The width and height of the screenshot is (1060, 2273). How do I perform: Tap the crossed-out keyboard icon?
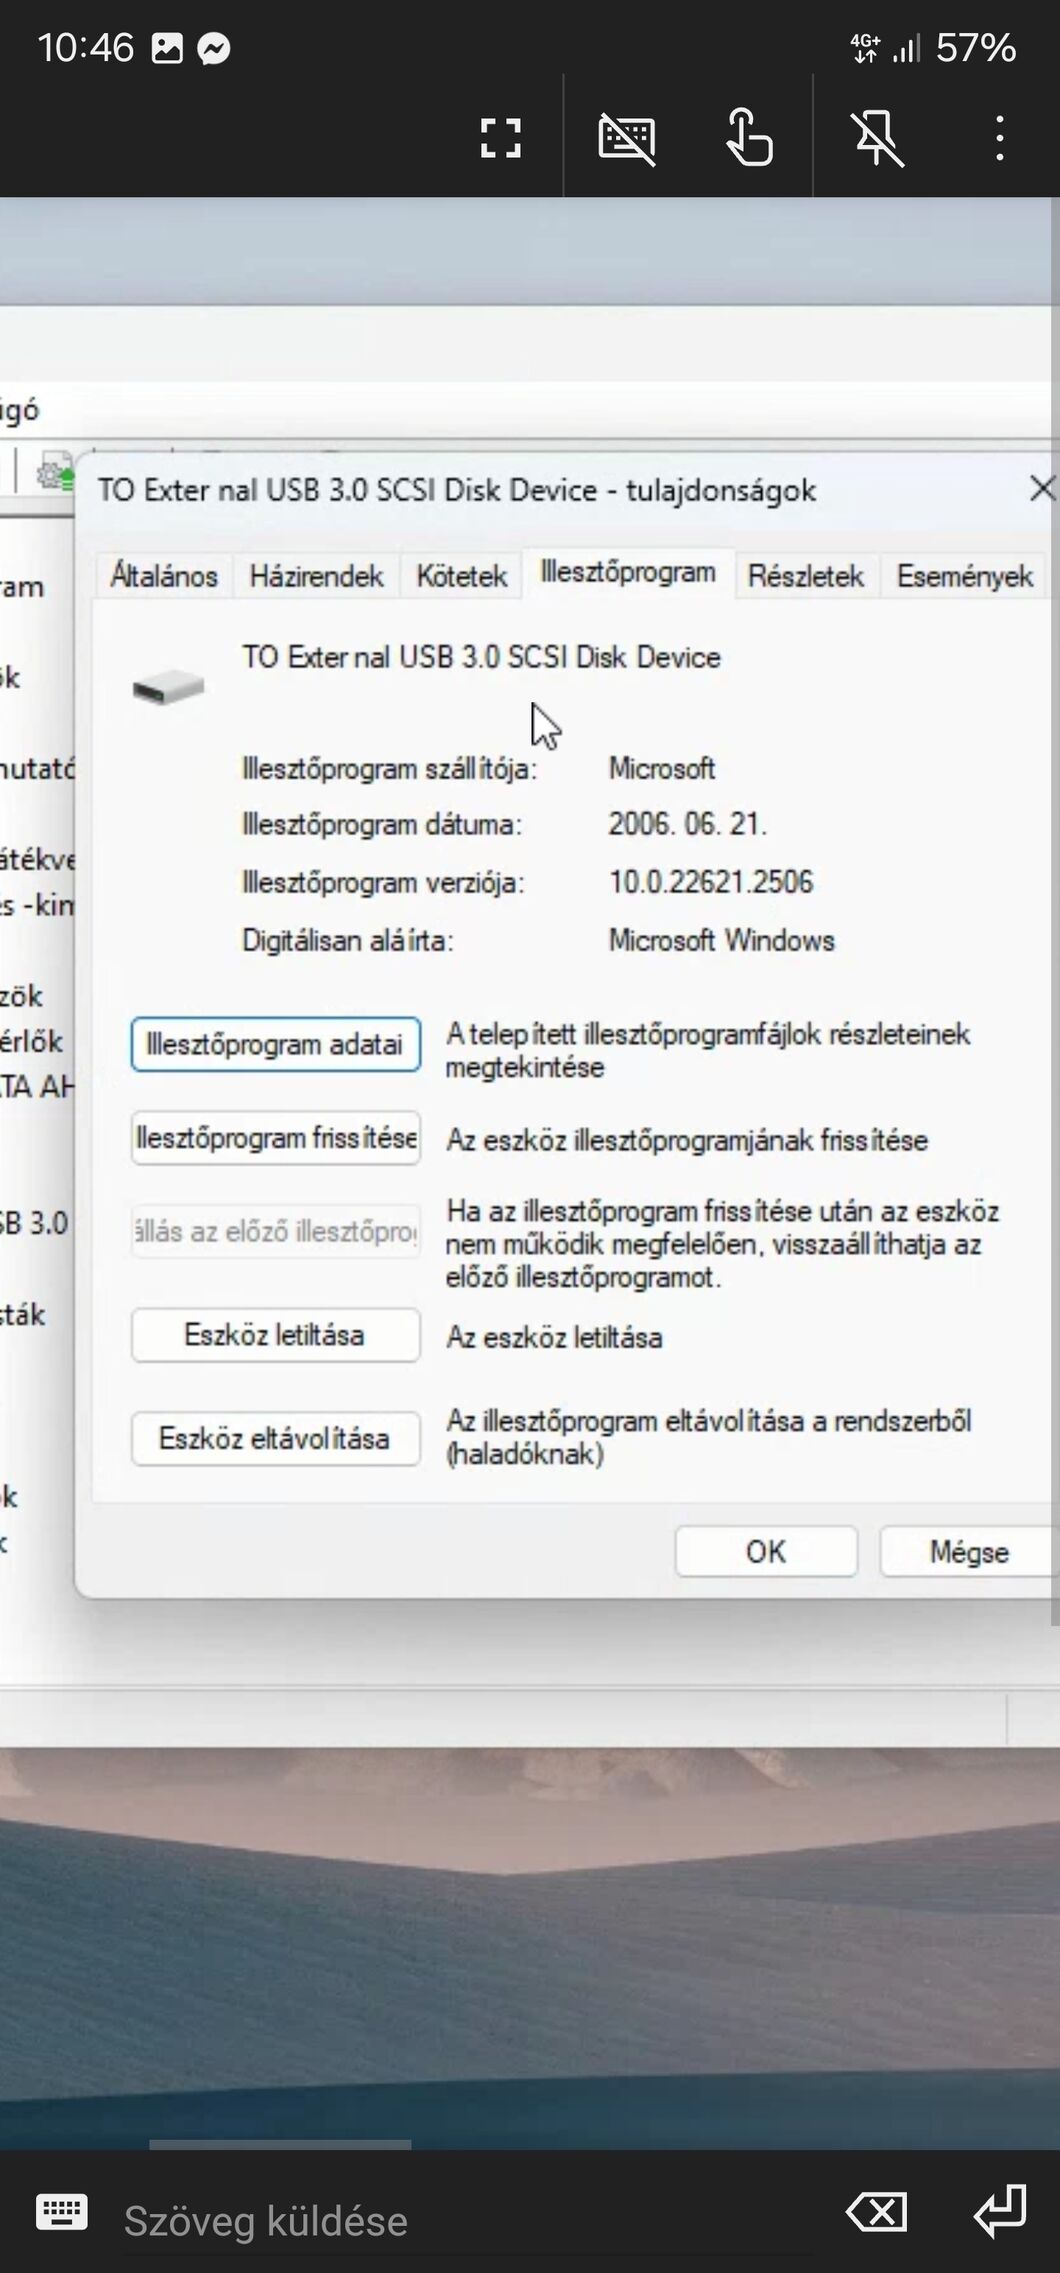click(x=627, y=138)
